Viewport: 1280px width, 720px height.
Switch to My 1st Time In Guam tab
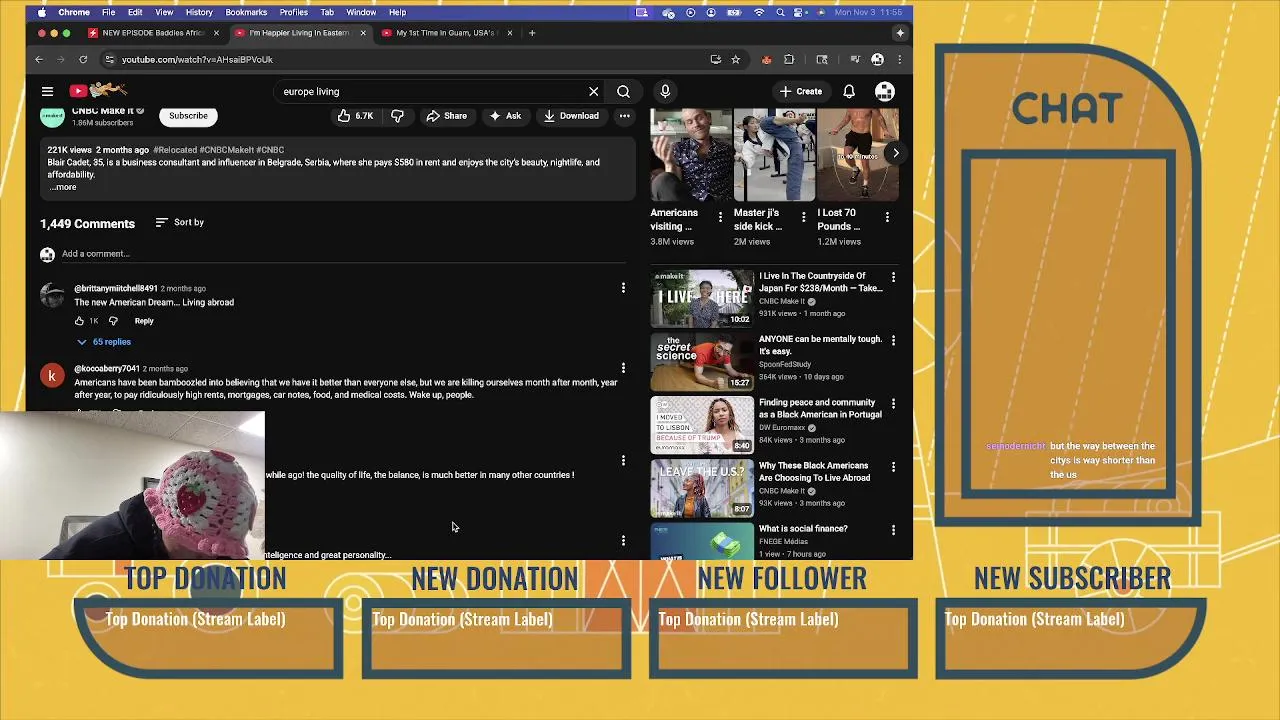(445, 33)
